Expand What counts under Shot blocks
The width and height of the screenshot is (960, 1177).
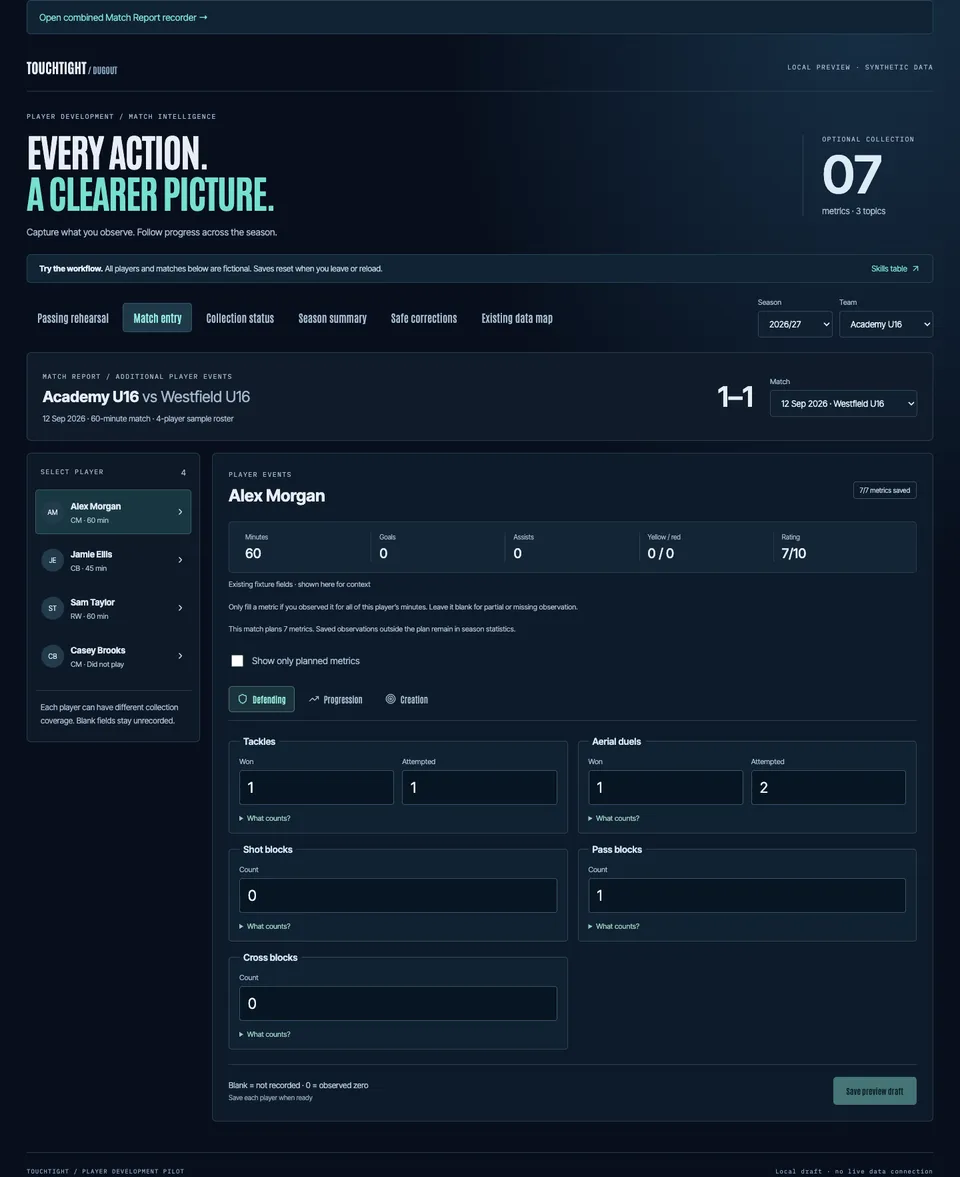click(x=265, y=926)
